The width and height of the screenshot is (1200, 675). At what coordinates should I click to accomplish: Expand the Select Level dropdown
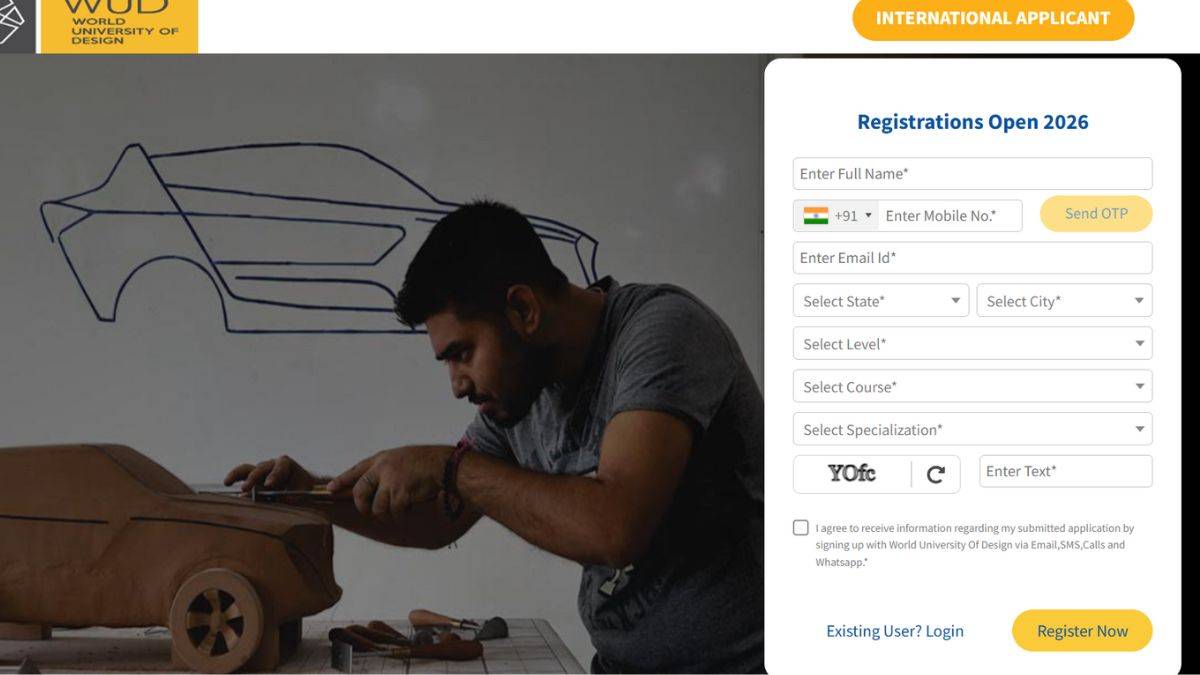972,344
